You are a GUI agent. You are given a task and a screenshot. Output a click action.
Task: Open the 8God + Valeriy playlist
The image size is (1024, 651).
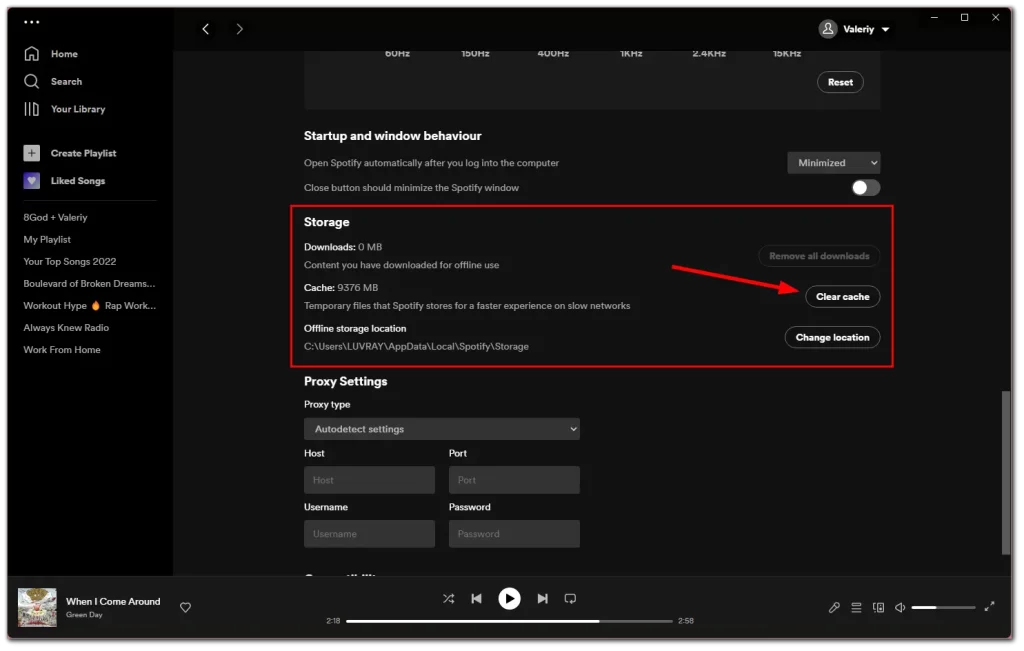(x=56, y=217)
